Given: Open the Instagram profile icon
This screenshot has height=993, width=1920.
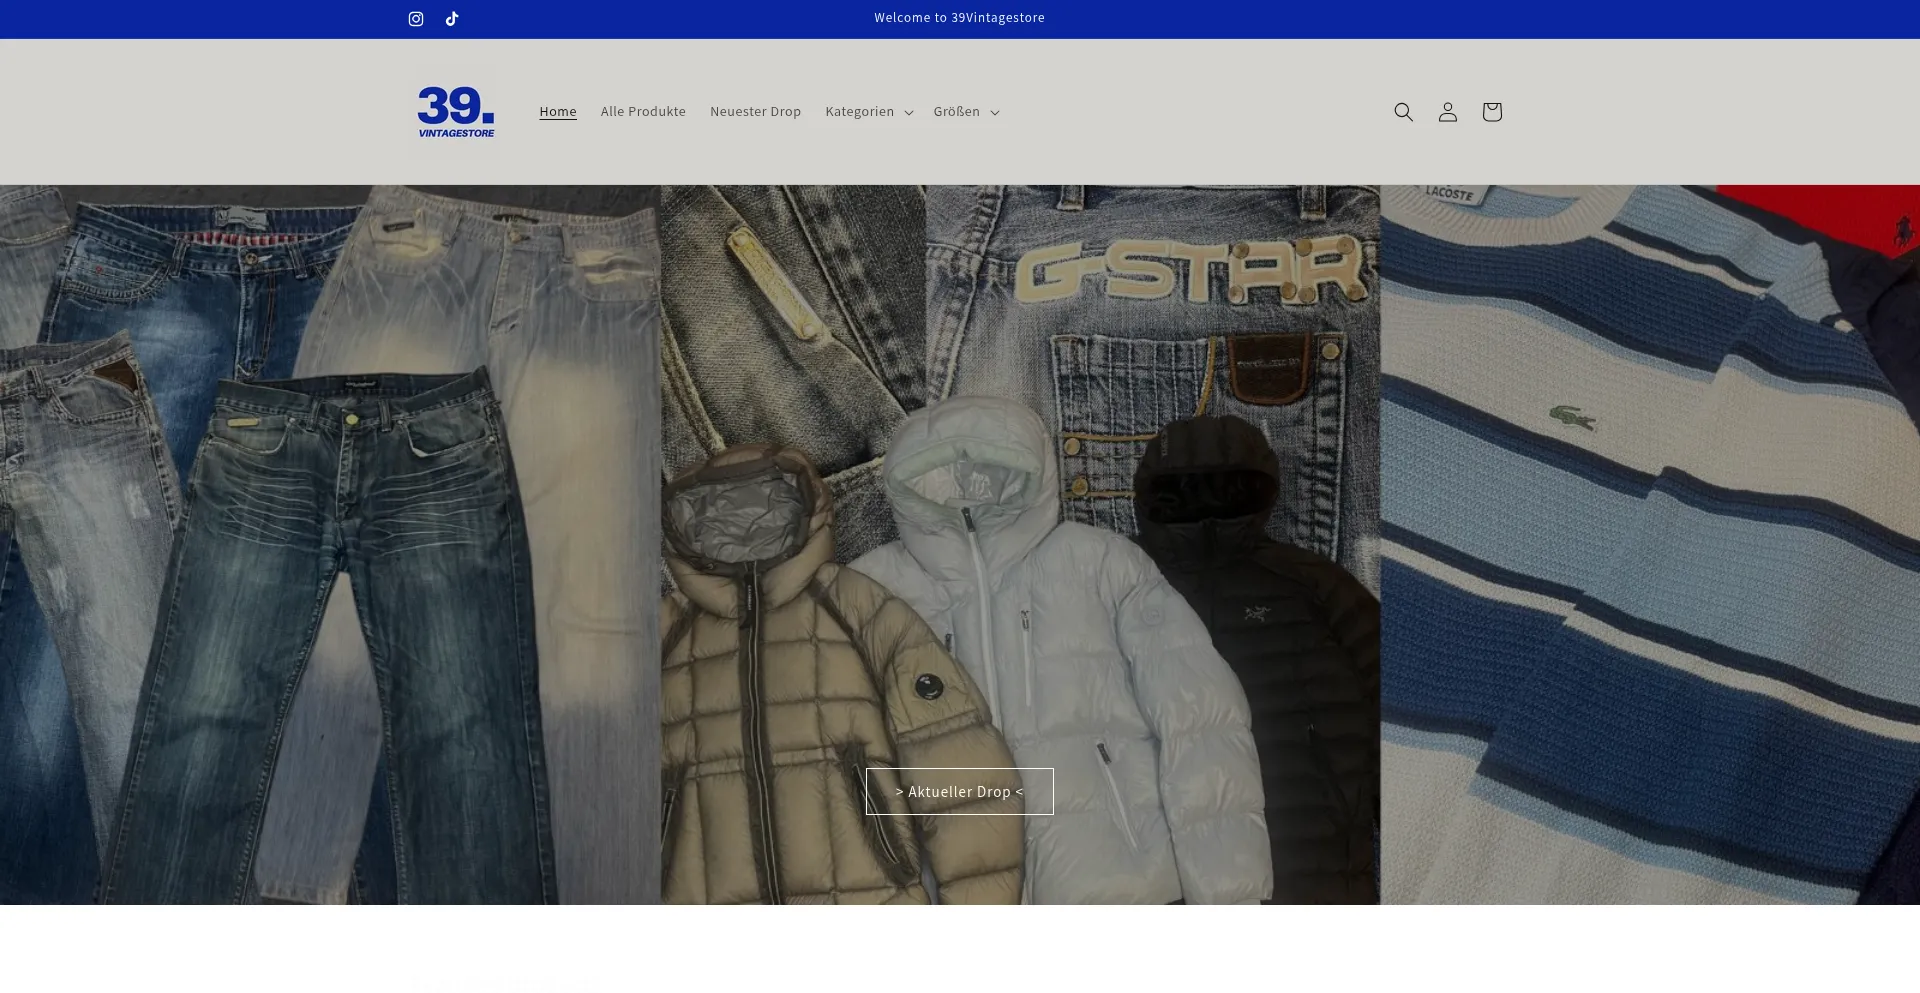Looking at the screenshot, I should point(416,19).
